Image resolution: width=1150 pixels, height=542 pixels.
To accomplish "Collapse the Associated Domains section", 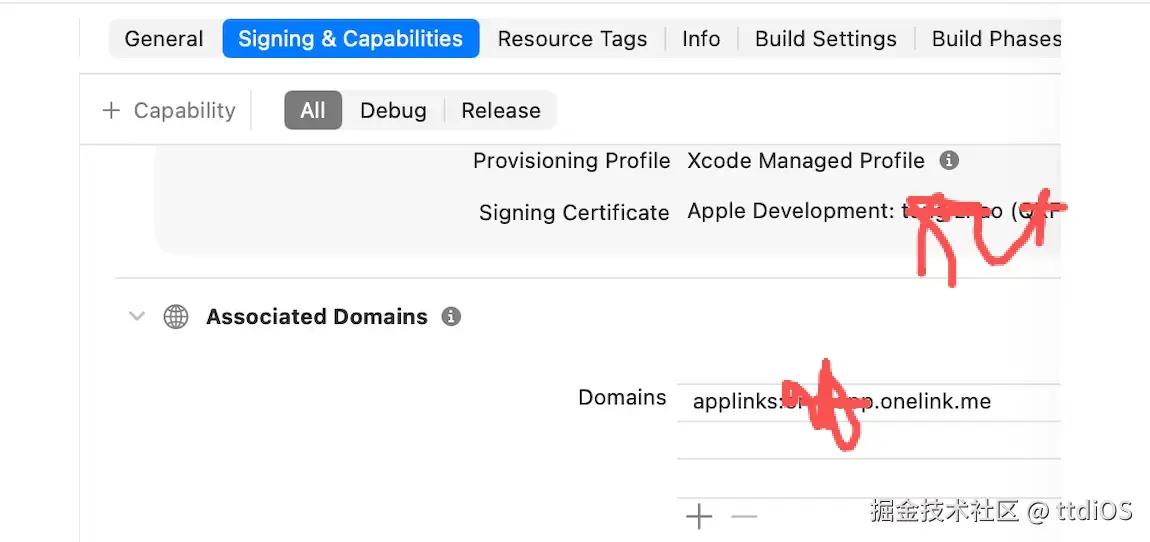I will click(x=137, y=317).
